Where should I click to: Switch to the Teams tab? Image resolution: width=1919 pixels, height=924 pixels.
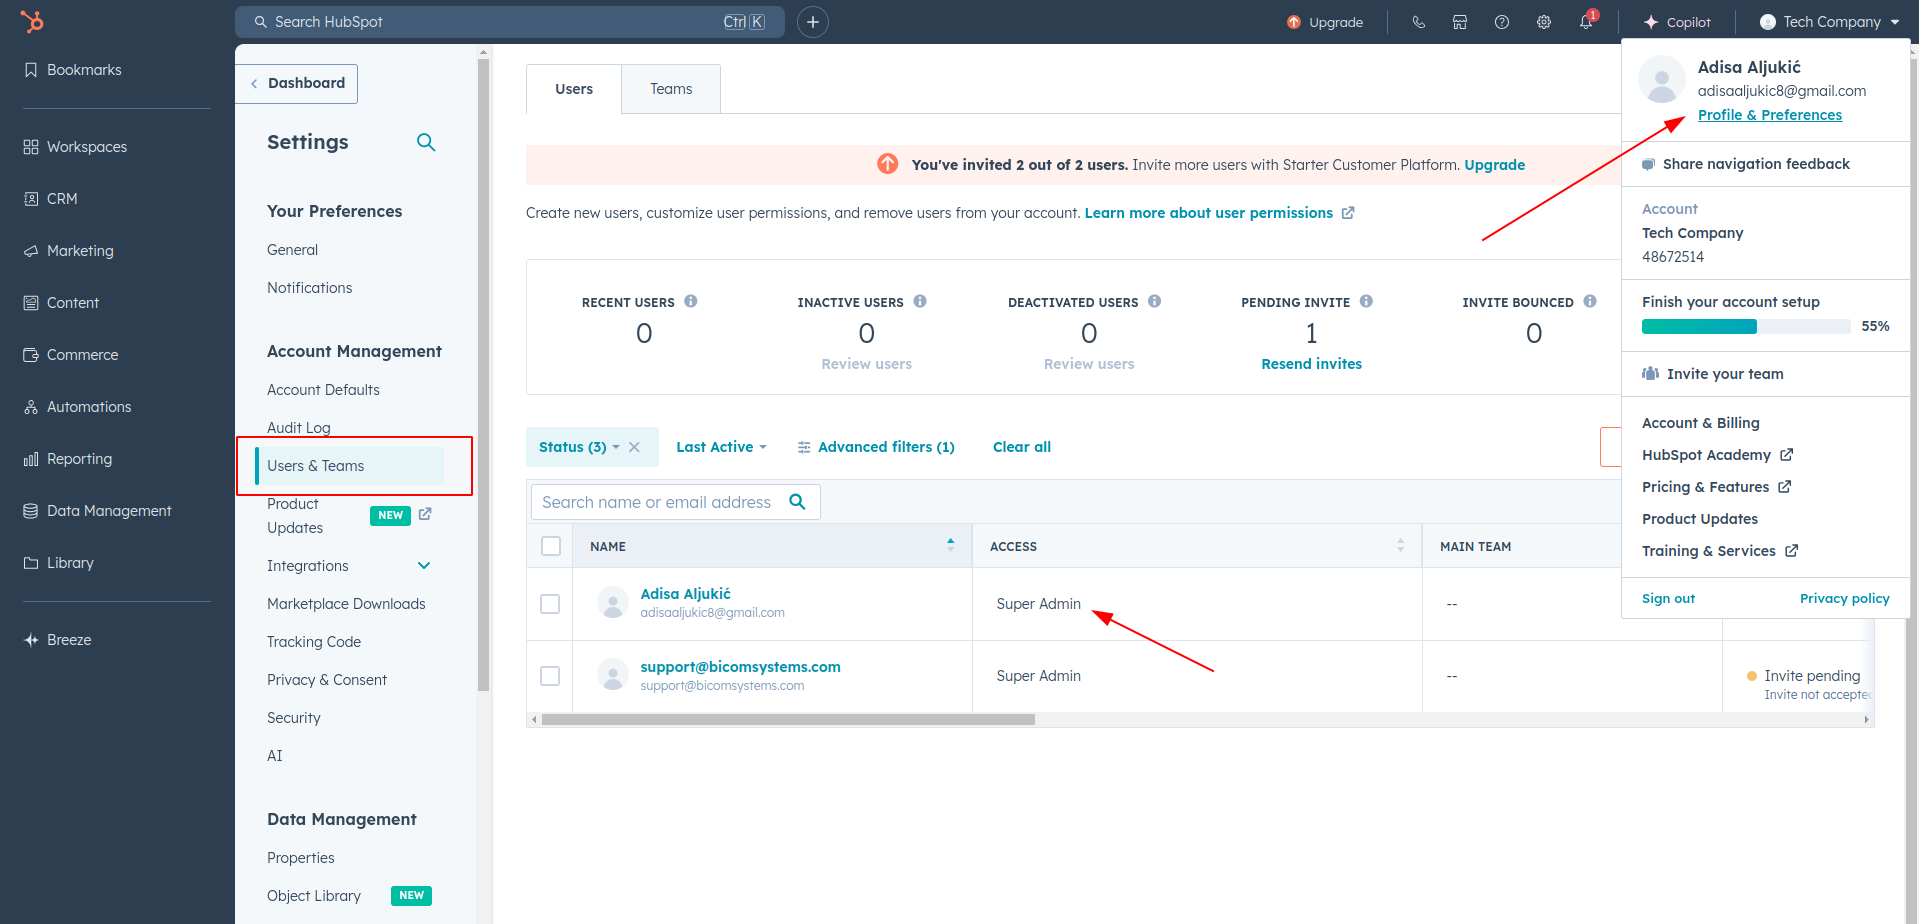pos(671,89)
